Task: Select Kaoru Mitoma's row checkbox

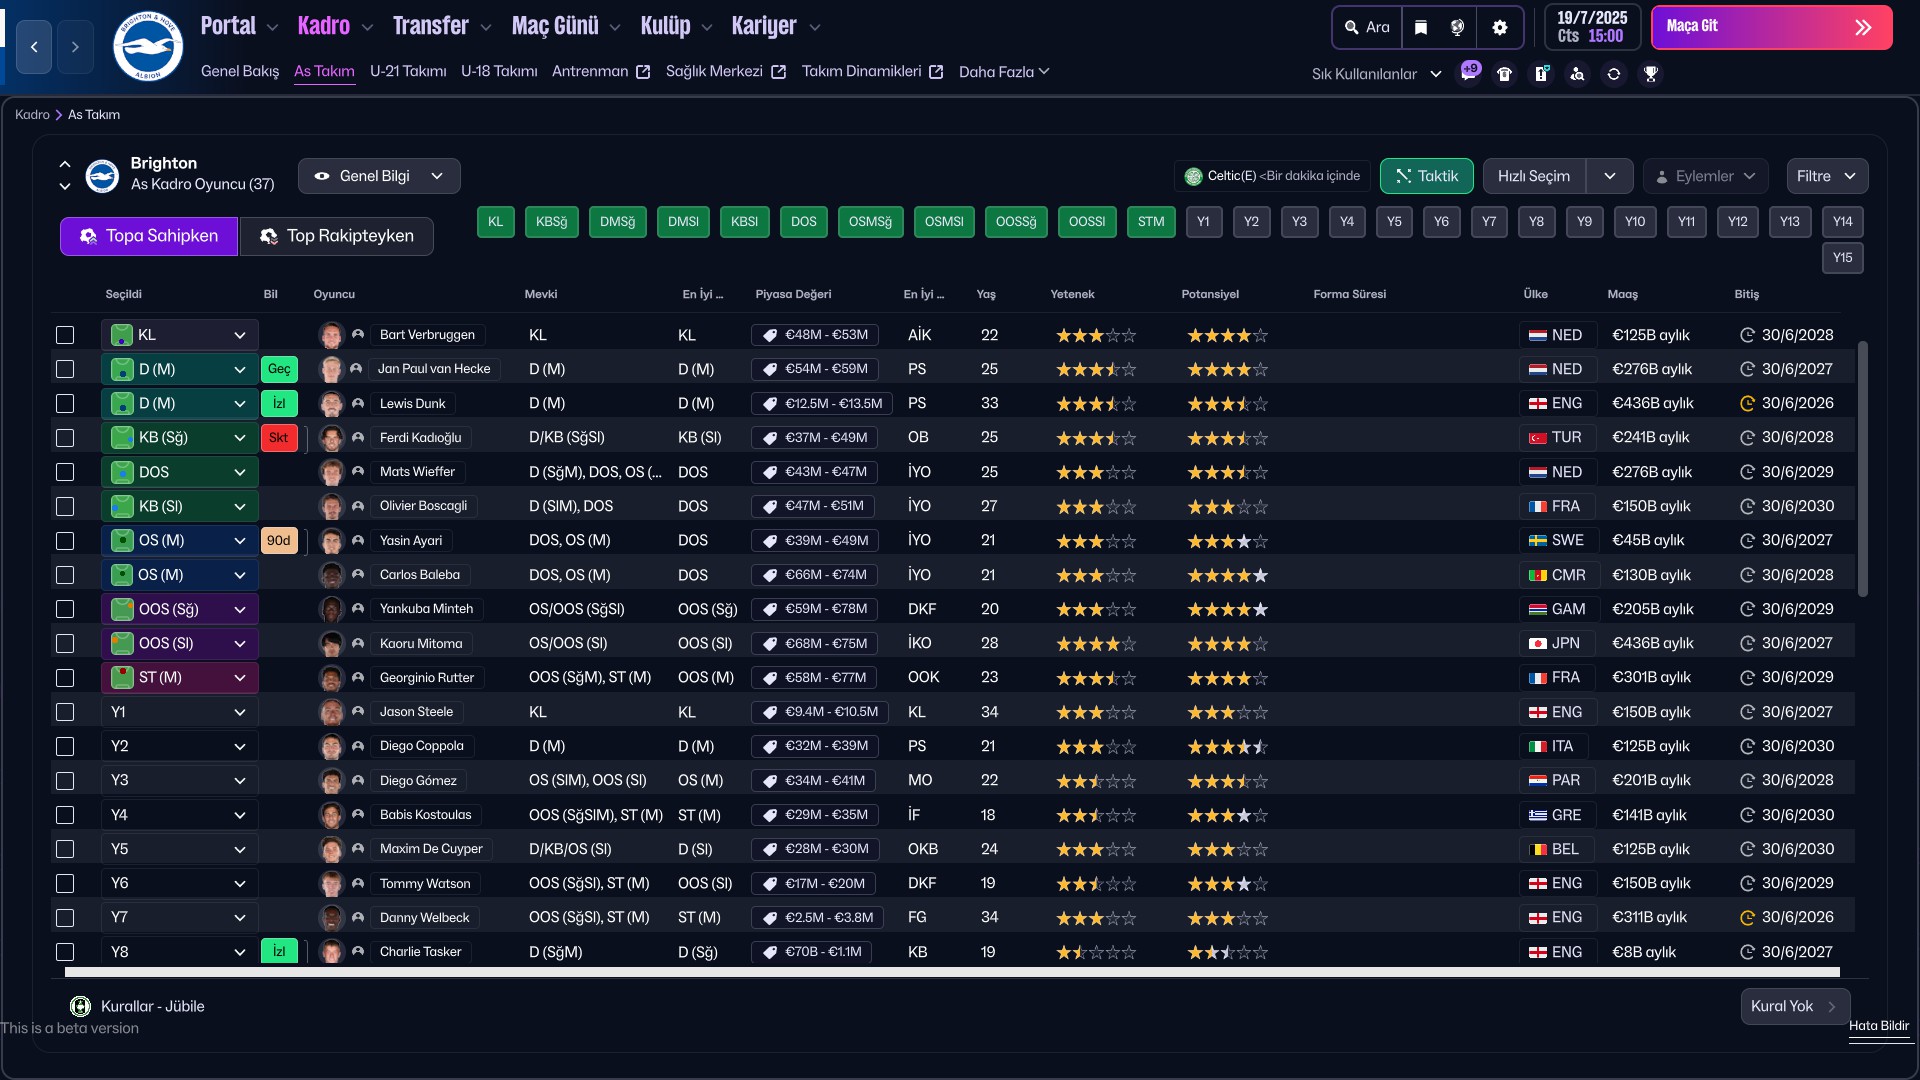Action: pyautogui.click(x=65, y=643)
